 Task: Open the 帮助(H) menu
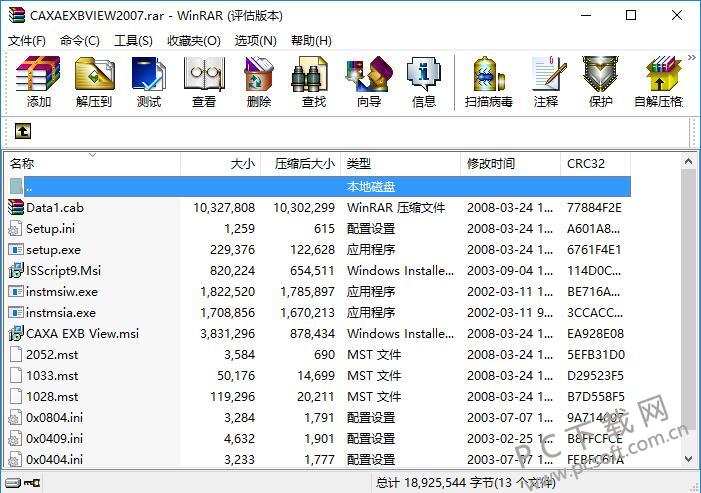[311, 41]
